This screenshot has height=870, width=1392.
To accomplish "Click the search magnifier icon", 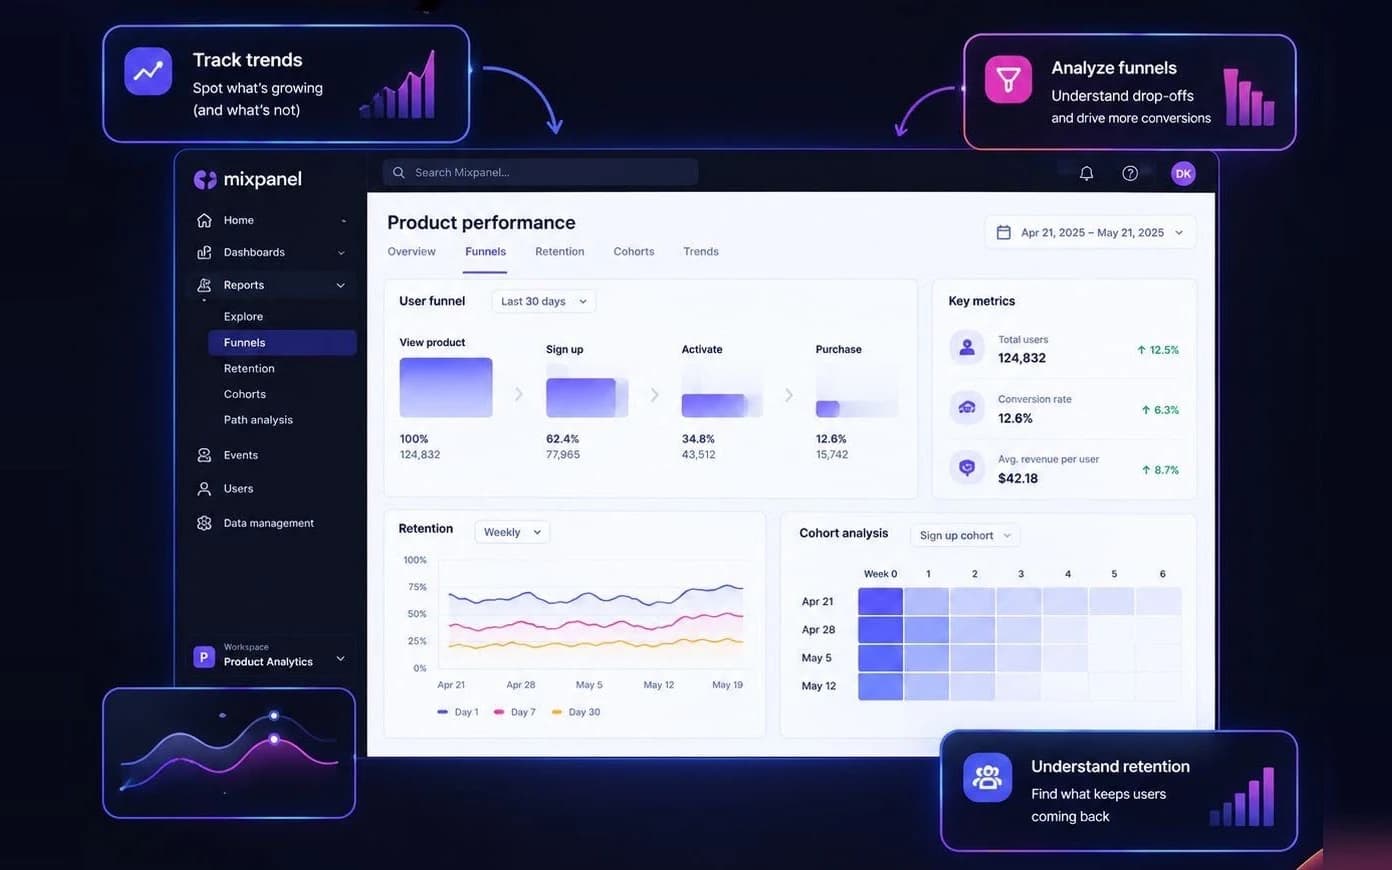I will (x=399, y=172).
